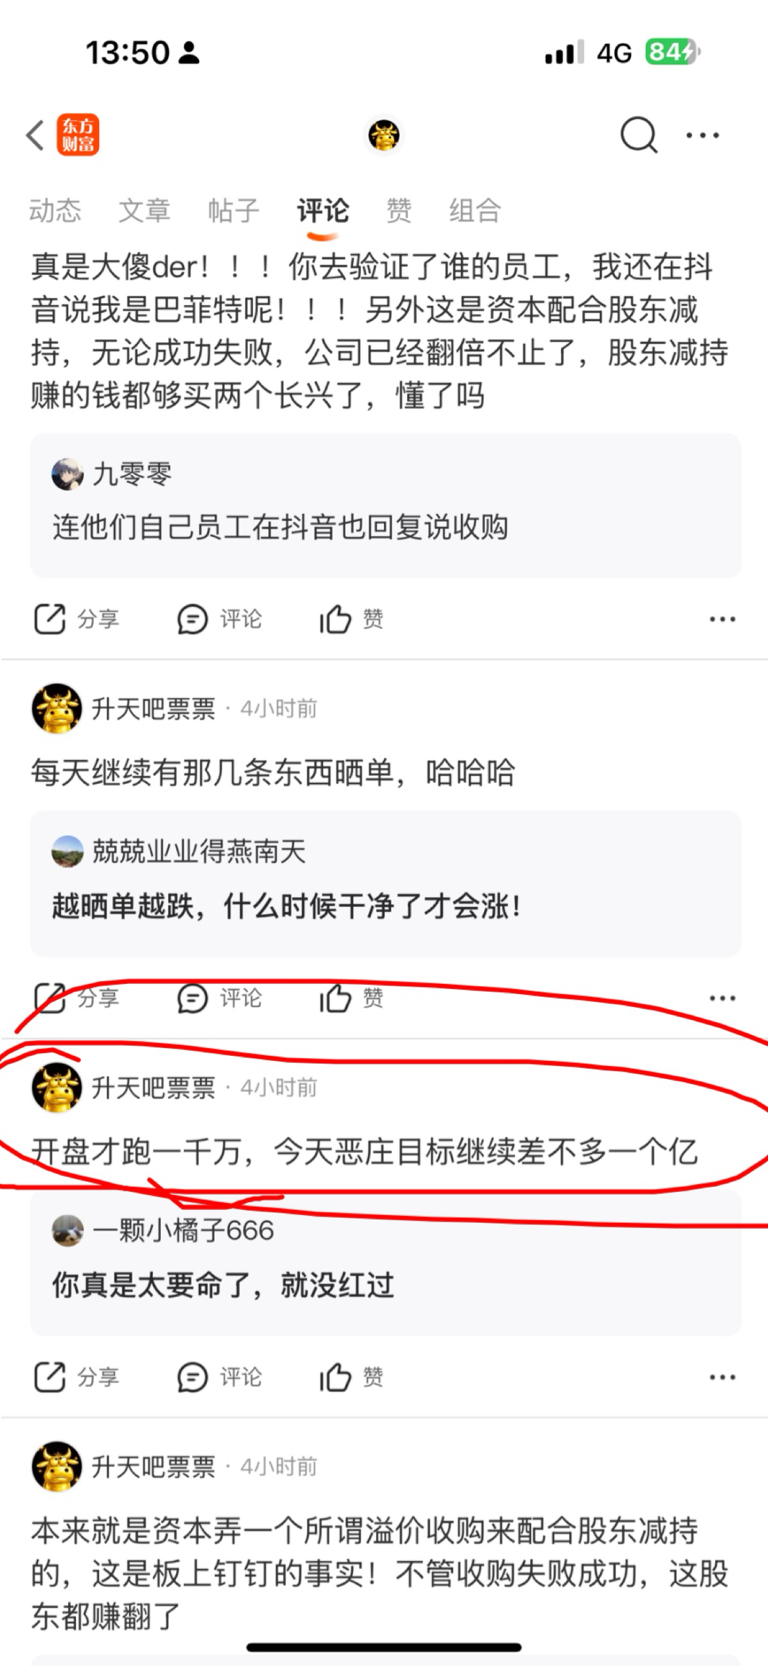
Task: Comment on the 每天继续有那几条东西晒单 post
Action: [219, 998]
